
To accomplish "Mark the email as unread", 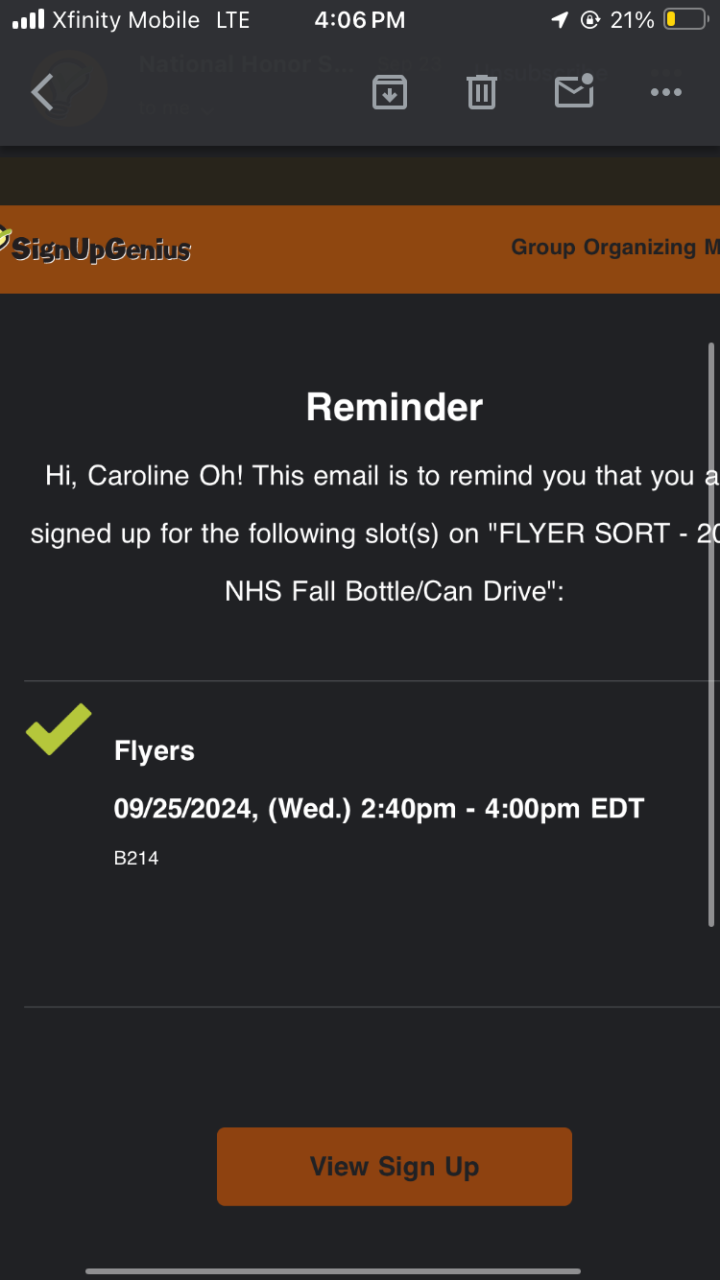I will 574,91.
